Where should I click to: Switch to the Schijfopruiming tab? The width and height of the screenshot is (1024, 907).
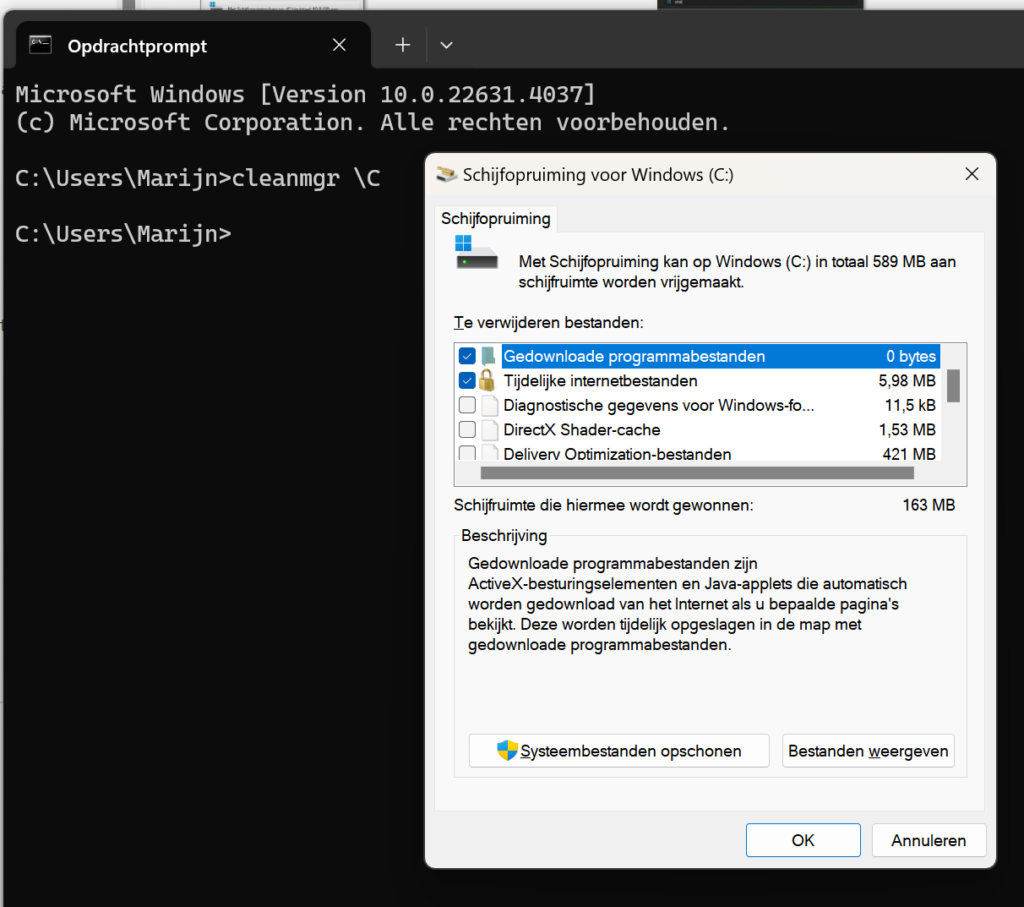pos(496,219)
